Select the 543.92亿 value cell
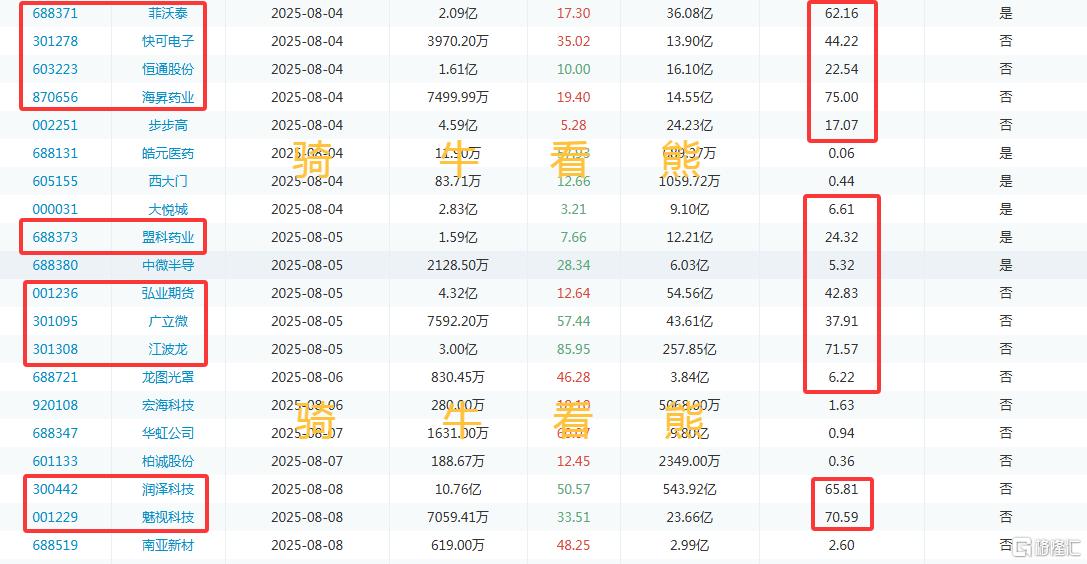 (x=689, y=489)
